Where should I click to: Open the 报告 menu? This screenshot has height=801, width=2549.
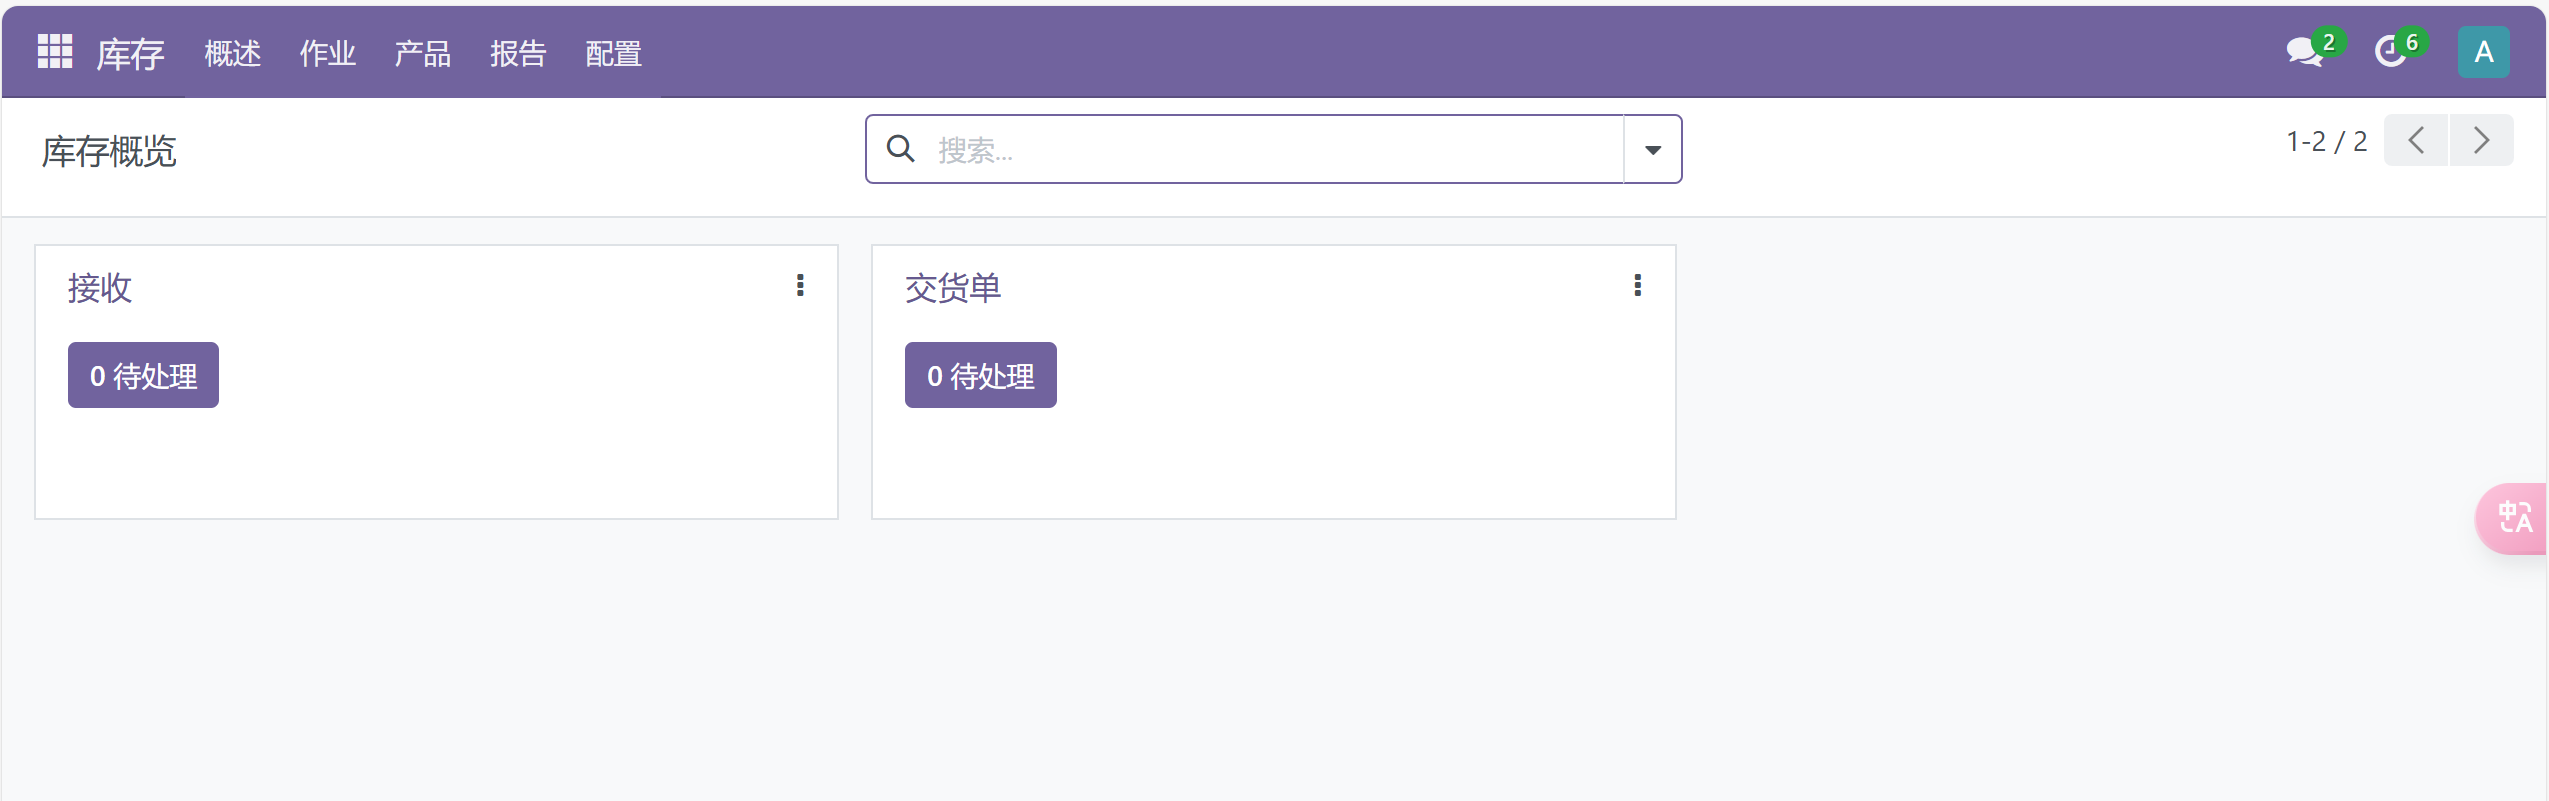pyautogui.click(x=518, y=54)
